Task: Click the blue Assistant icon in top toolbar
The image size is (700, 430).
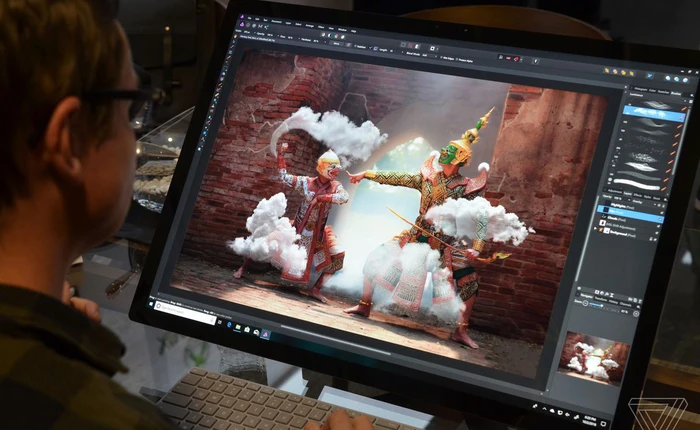Action: (650, 75)
